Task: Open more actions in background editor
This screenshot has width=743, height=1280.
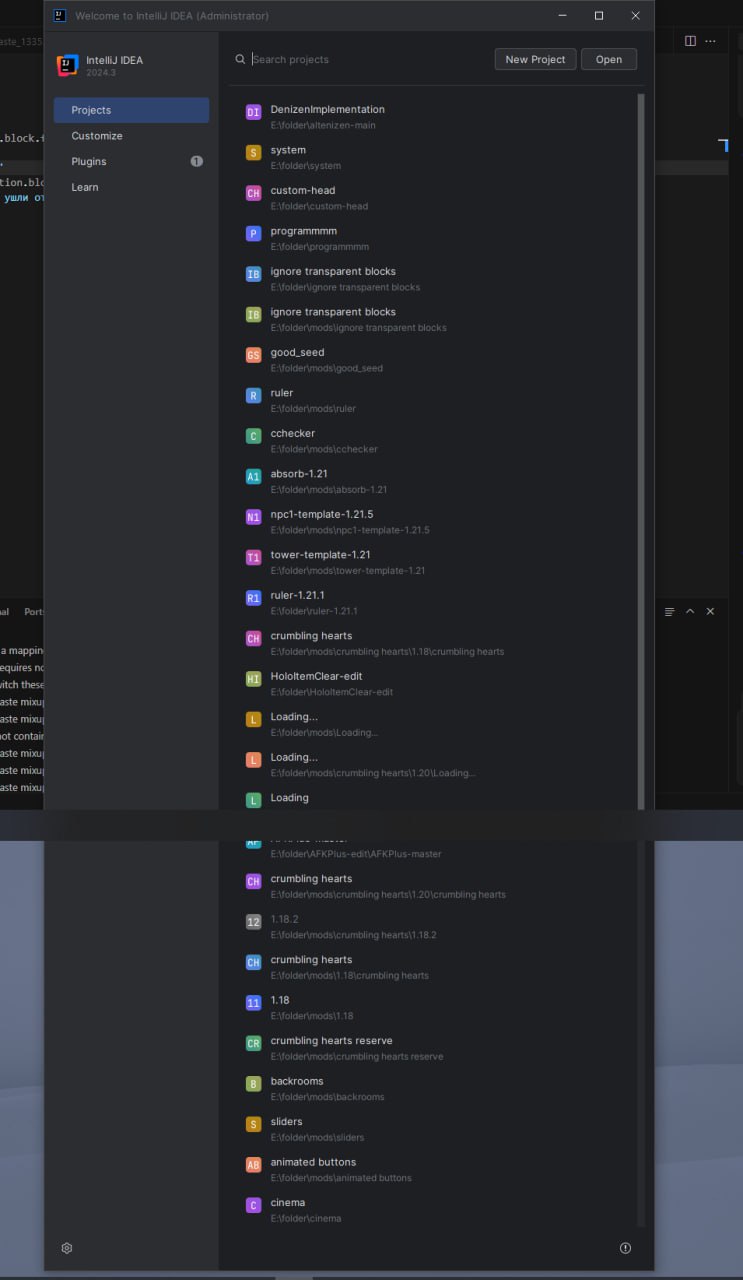Action: (x=711, y=41)
